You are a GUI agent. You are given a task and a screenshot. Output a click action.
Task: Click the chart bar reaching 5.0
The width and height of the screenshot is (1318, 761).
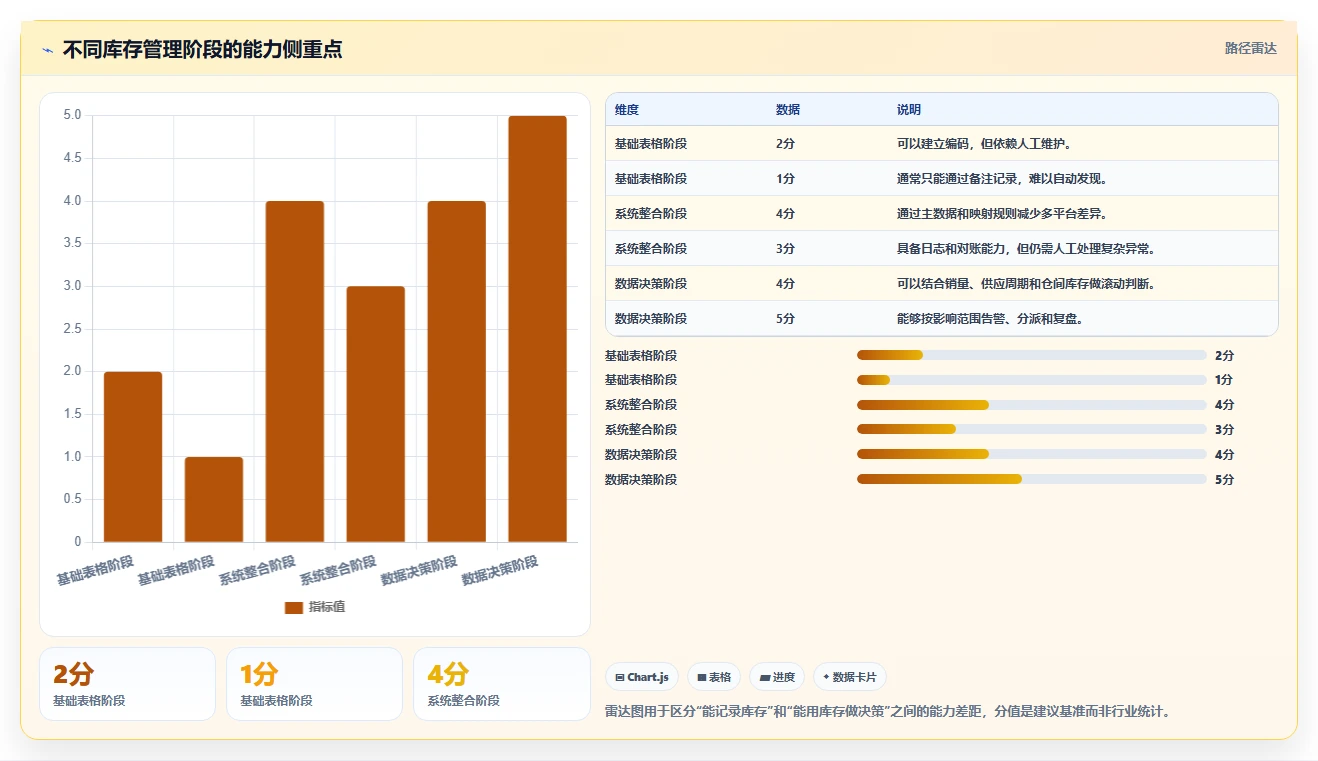pos(538,329)
